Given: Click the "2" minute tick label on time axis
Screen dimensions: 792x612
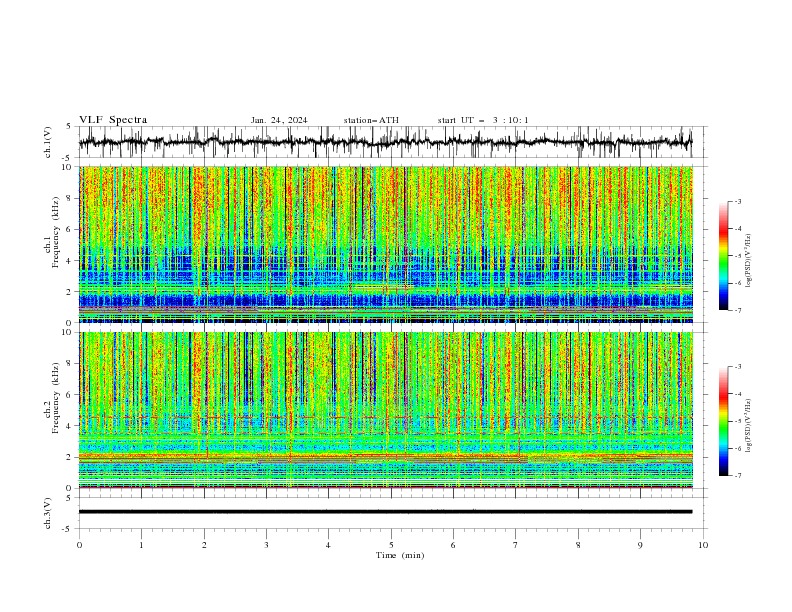Looking at the screenshot, I should [x=204, y=545].
